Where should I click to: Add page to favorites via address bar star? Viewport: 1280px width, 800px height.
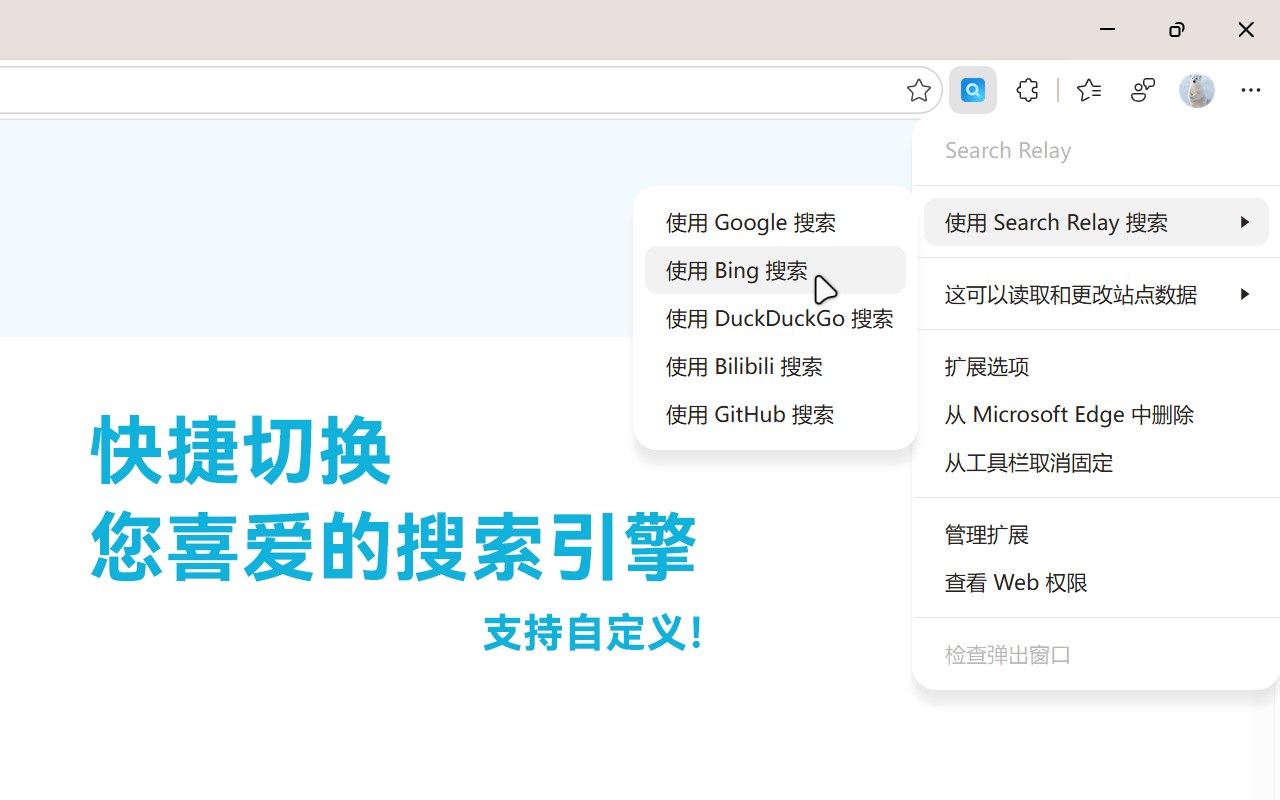point(918,90)
